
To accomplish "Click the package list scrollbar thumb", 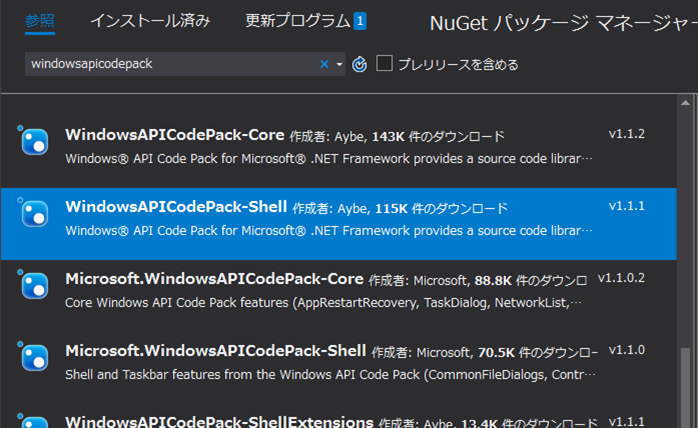I will (686, 387).
